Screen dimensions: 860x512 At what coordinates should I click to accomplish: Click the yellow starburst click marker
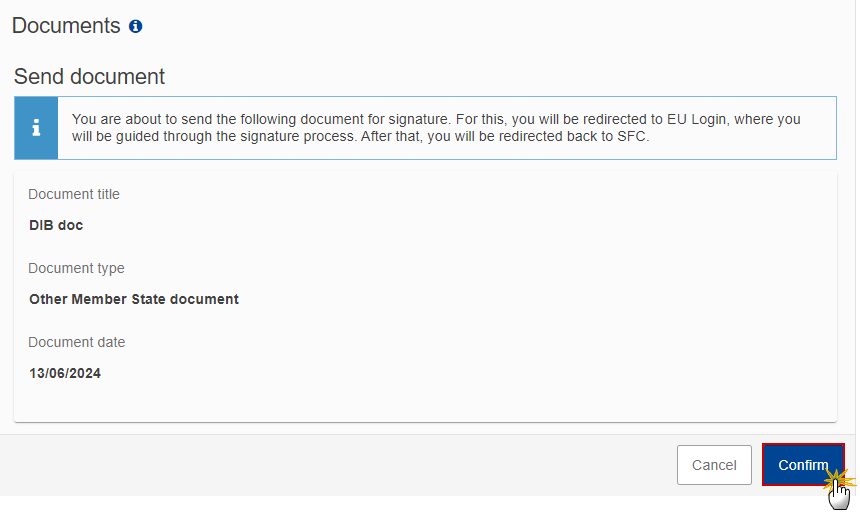(x=838, y=479)
